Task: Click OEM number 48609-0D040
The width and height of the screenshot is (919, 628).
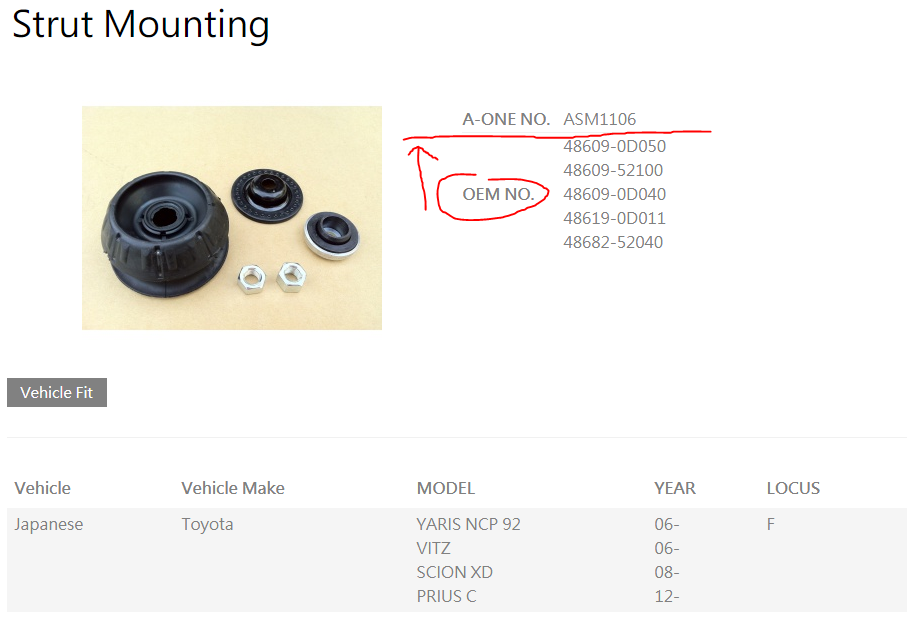Action: (x=615, y=194)
